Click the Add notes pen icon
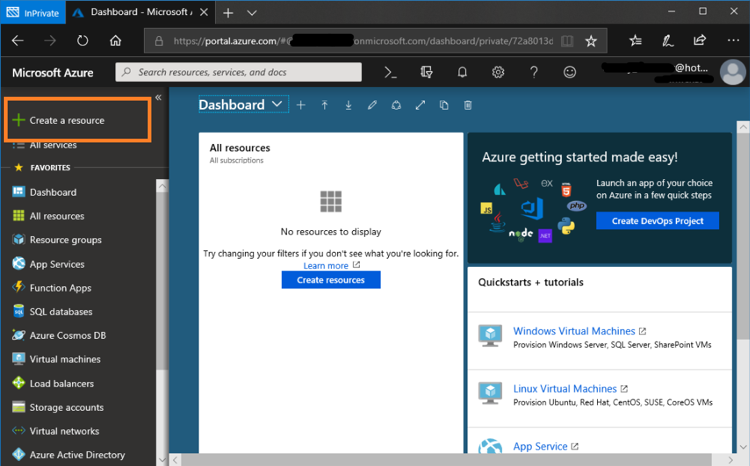Screen dimensions: 750x466 click(x=668, y=41)
